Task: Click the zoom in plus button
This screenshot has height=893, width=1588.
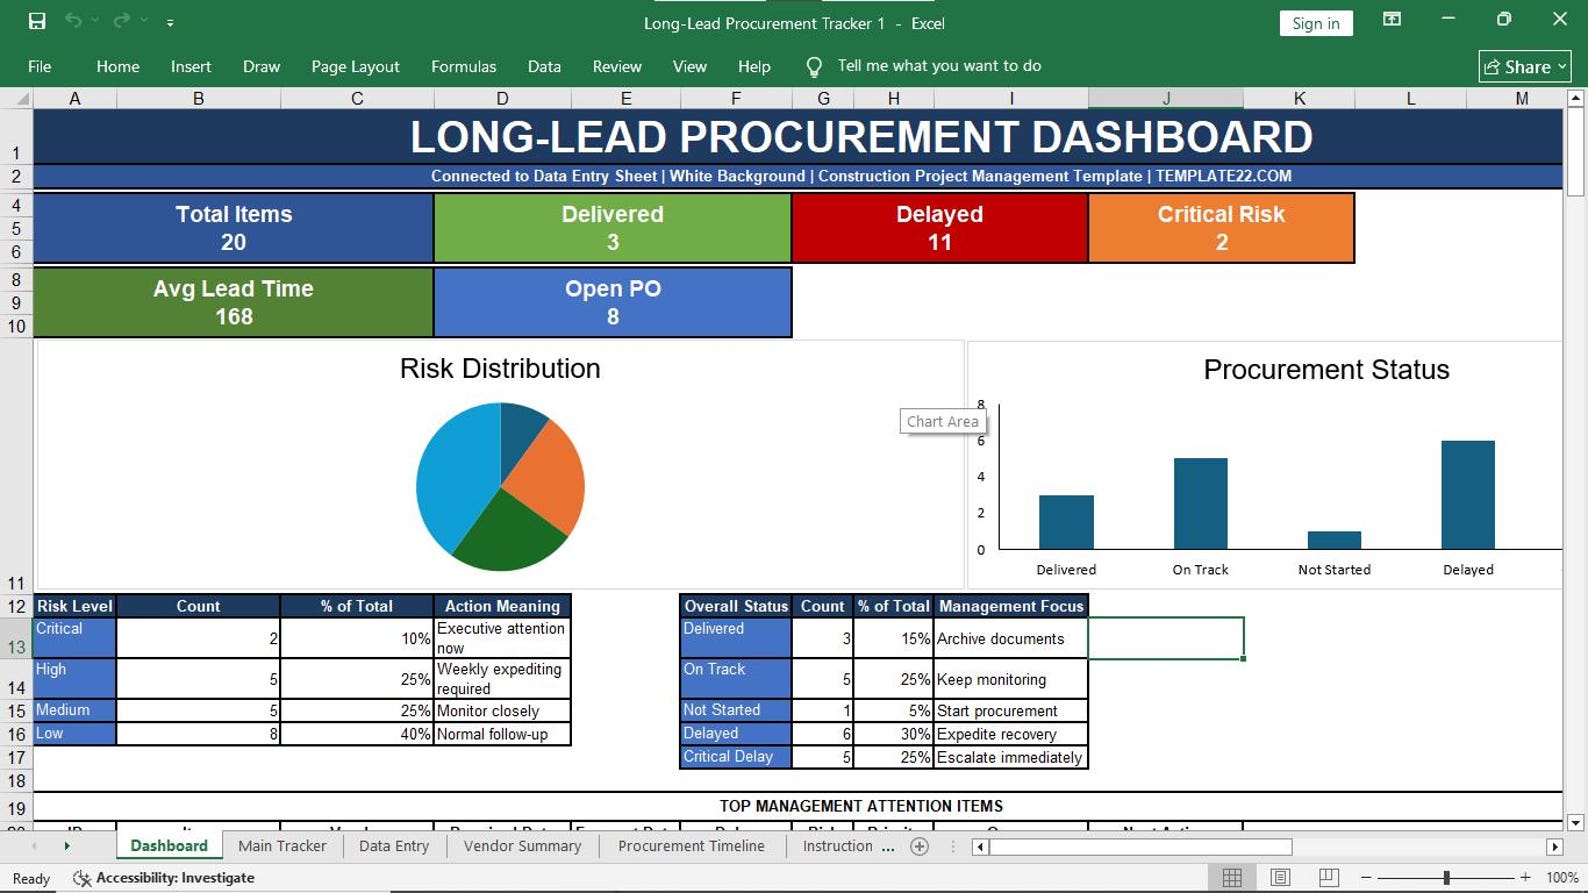Action: pyautogui.click(x=1525, y=878)
